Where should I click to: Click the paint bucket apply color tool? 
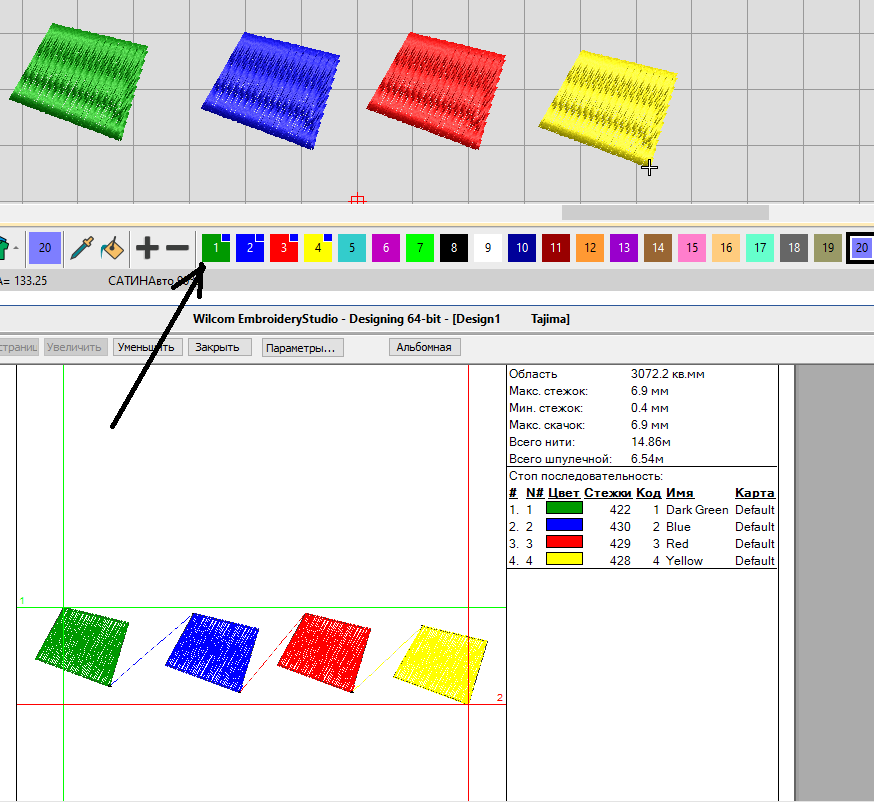pyautogui.click(x=111, y=247)
